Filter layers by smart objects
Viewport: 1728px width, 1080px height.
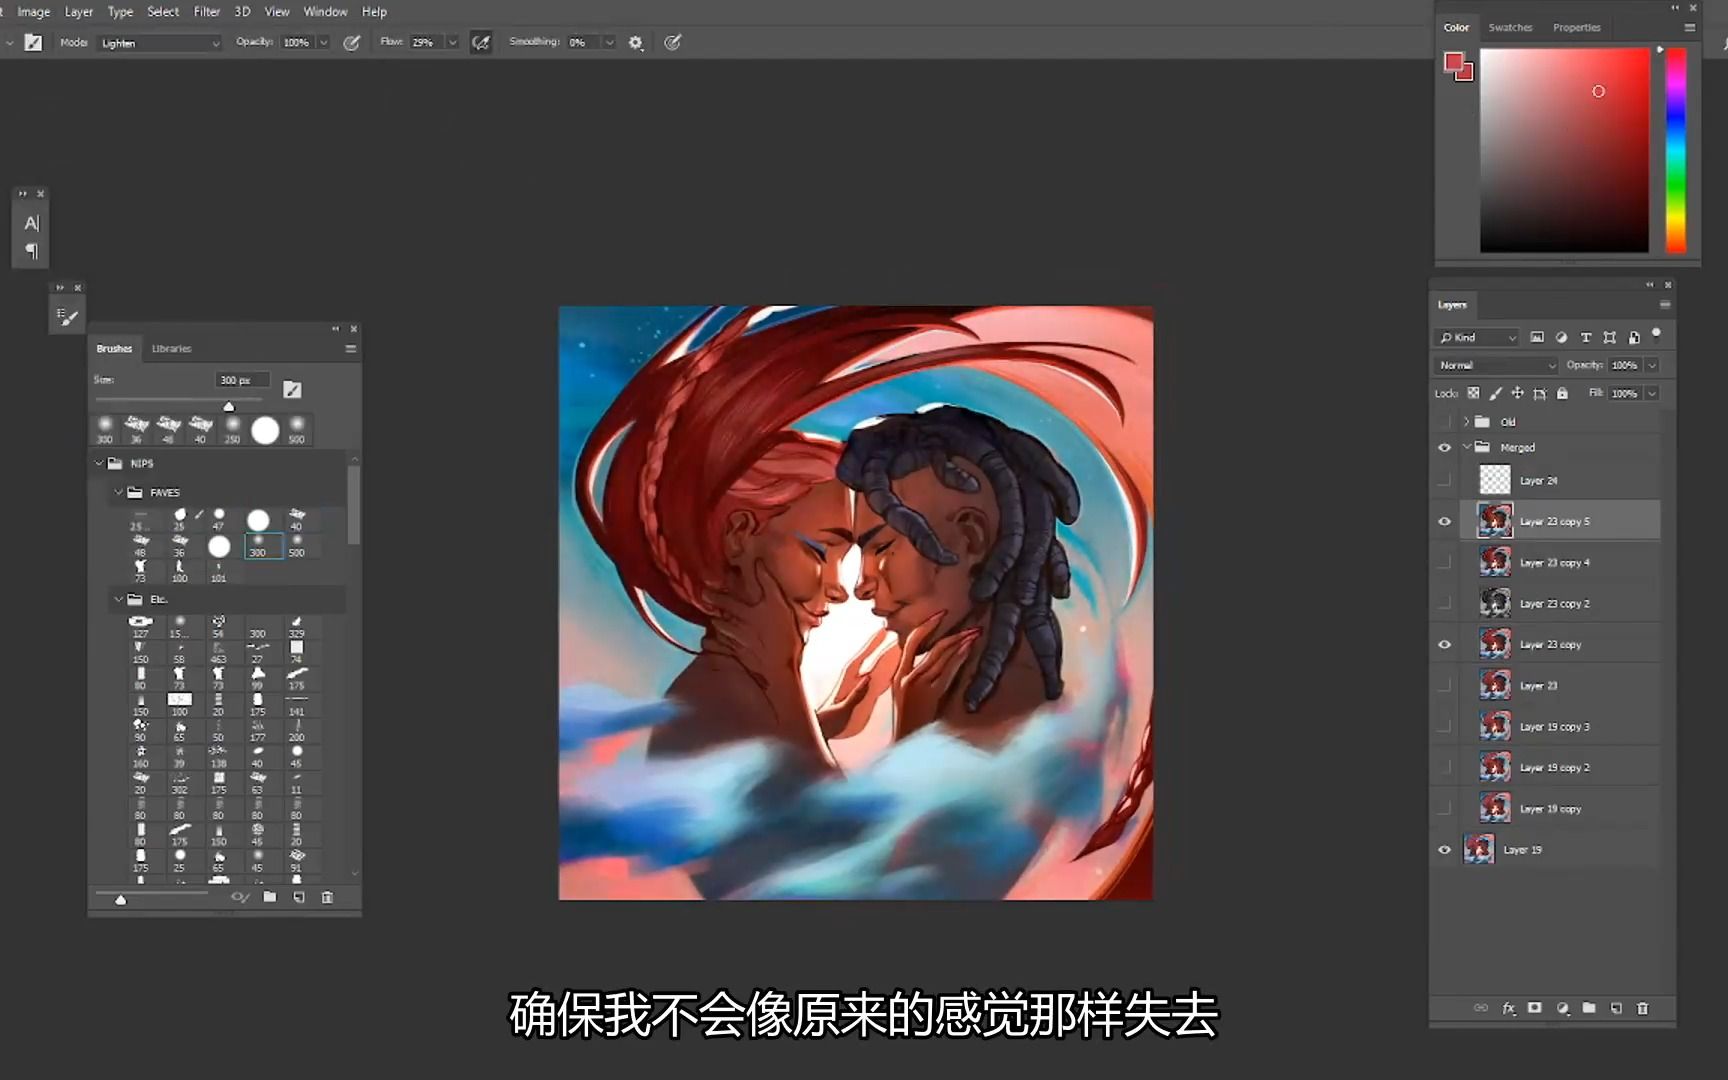1634,337
